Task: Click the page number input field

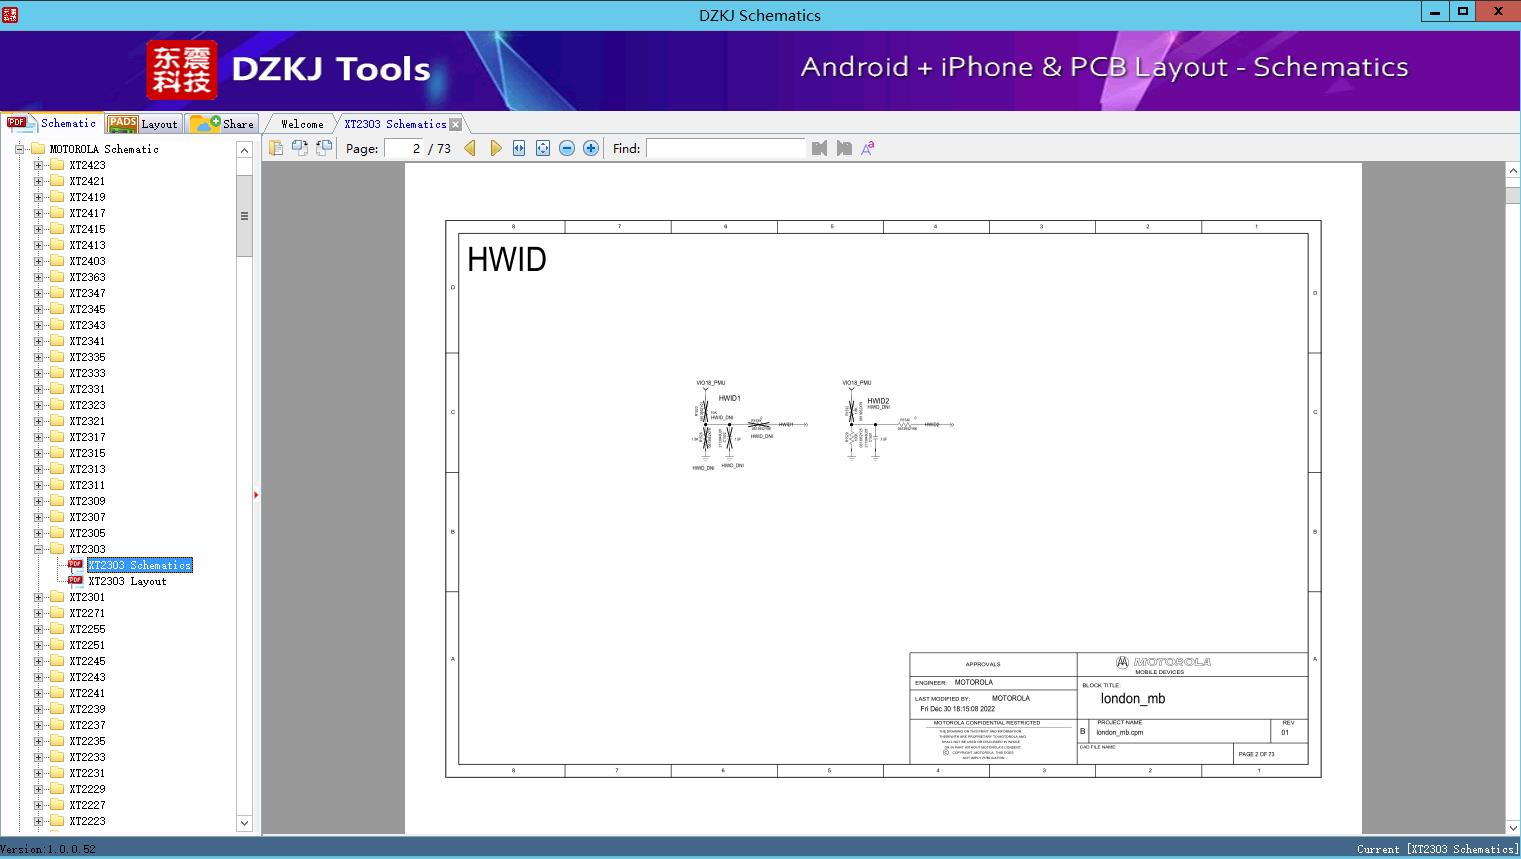Action: (403, 148)
